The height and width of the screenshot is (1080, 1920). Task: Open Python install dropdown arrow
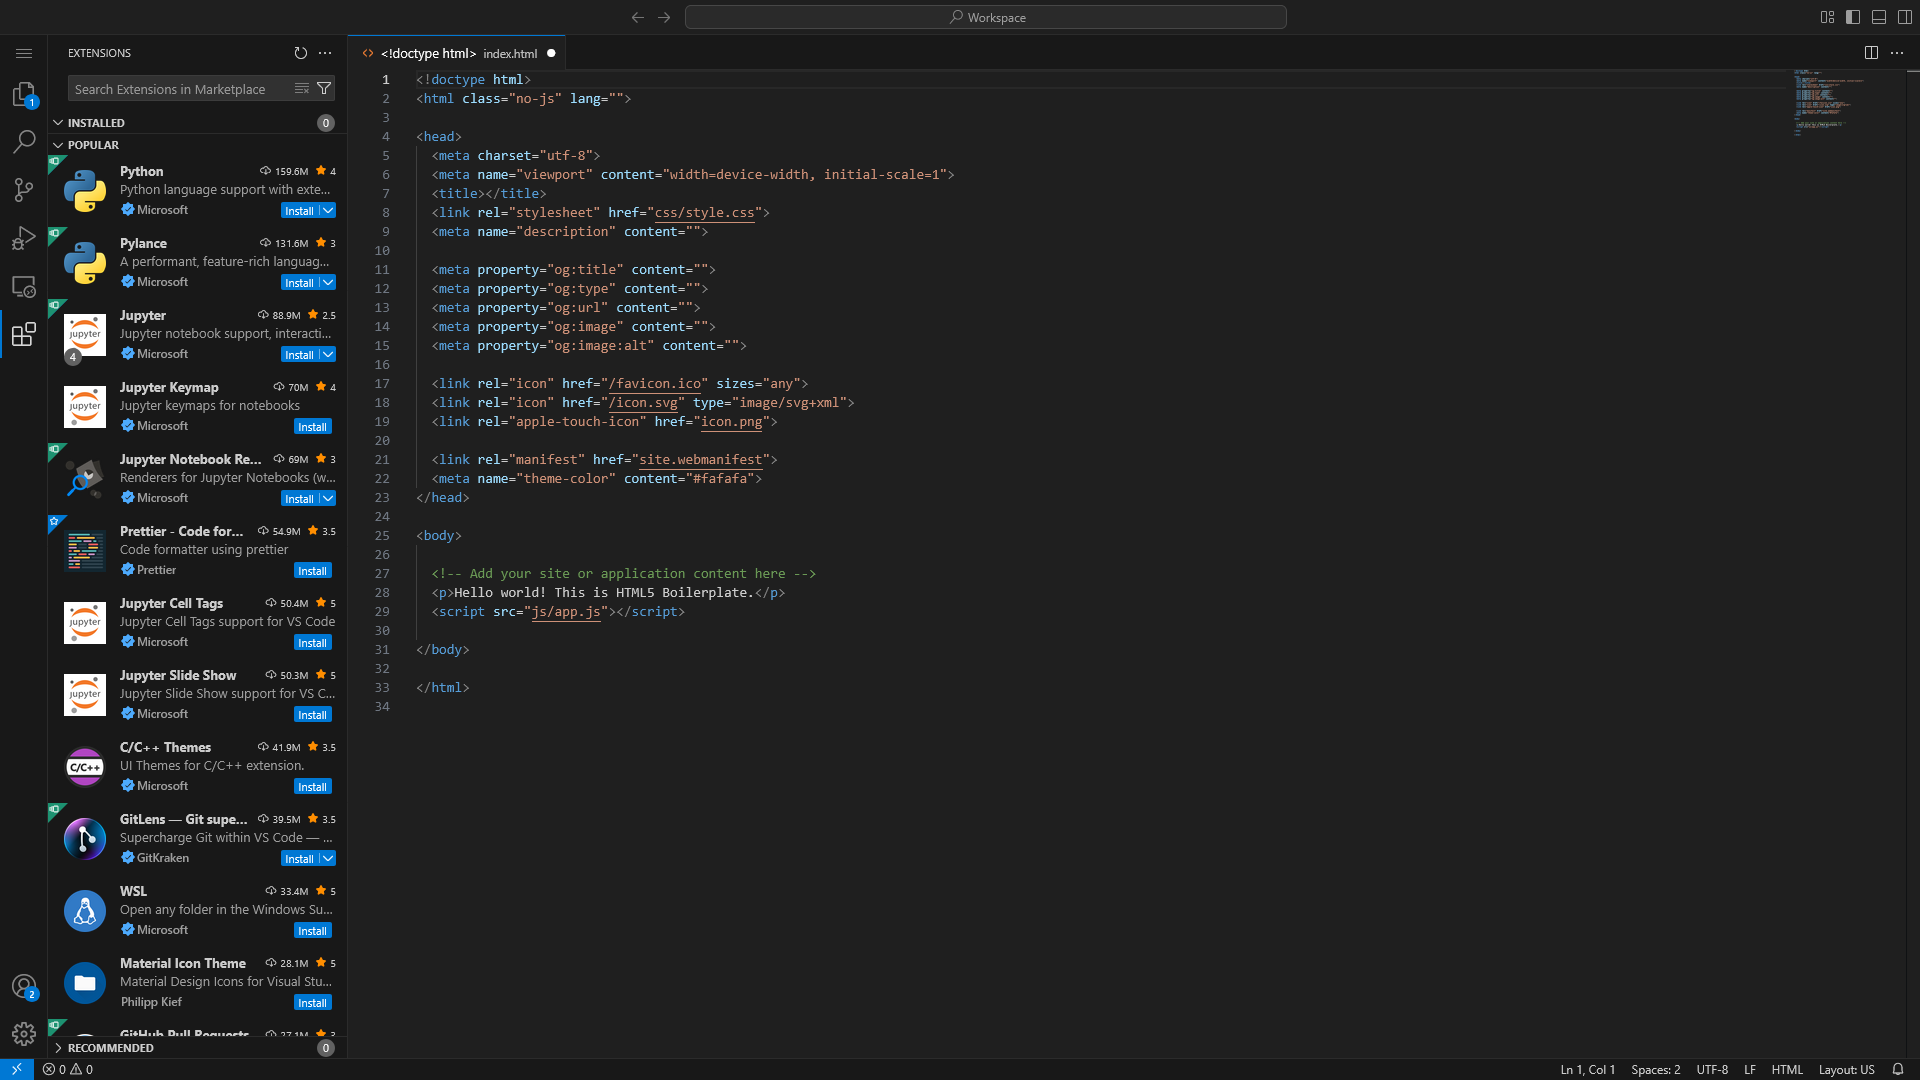pos(328,210)
